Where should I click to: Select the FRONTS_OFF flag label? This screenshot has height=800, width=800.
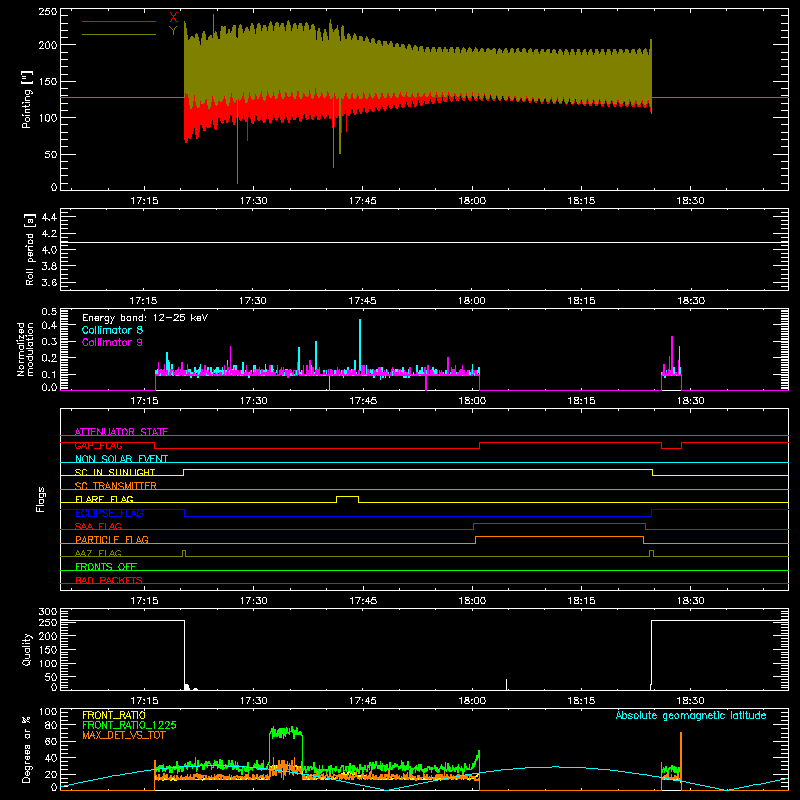point(106,566)
